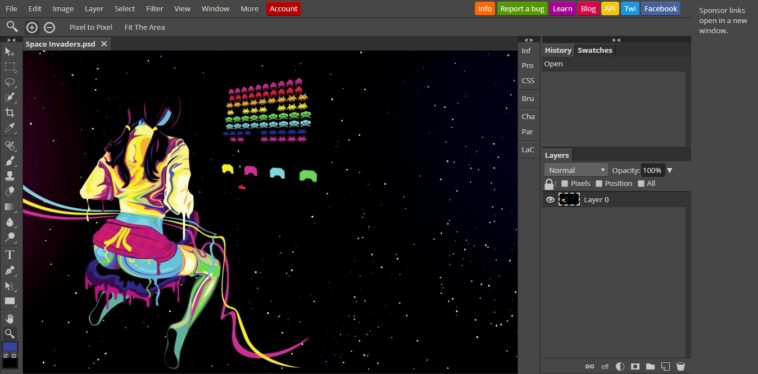Select the Rectangle shape tool

[10, 301]
